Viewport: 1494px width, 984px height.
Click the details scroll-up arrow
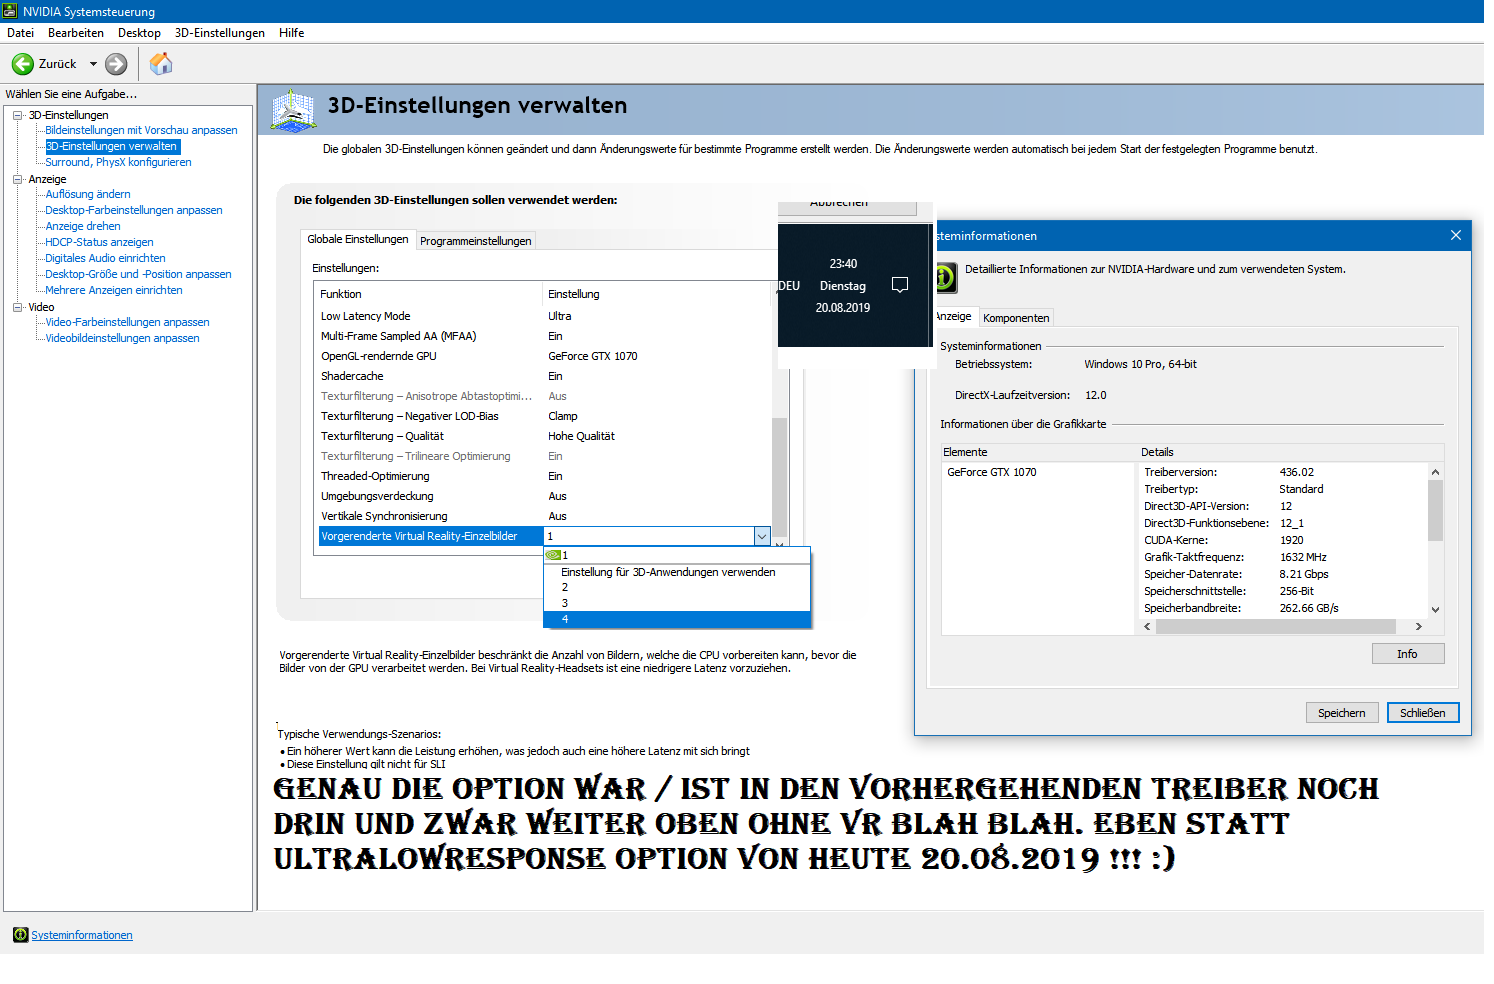pyautogui.click(x=1435, y=472)
